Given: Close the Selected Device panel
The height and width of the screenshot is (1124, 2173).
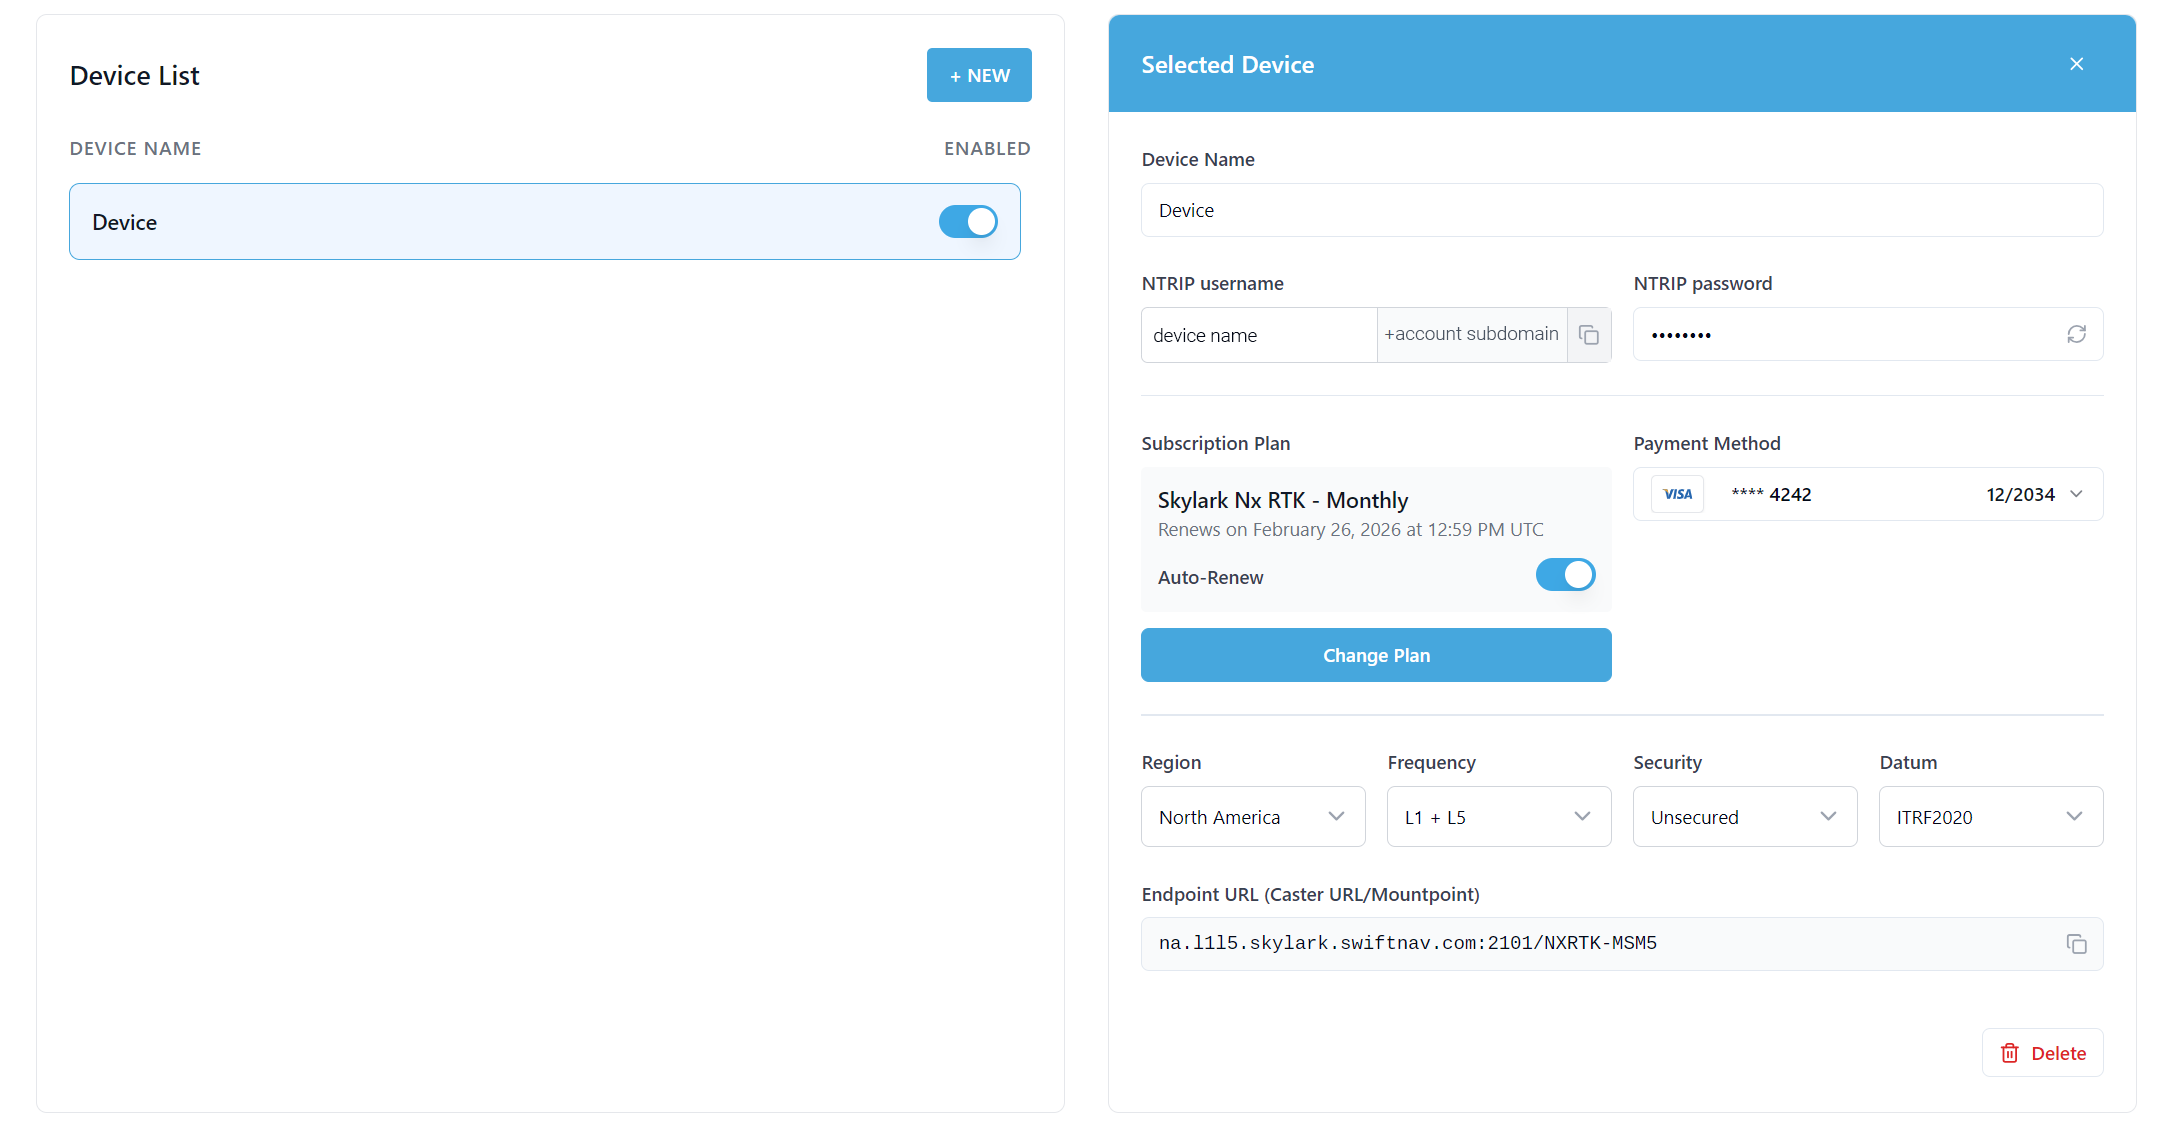Looking at the screenshot, I should [x=2076, y=64].
